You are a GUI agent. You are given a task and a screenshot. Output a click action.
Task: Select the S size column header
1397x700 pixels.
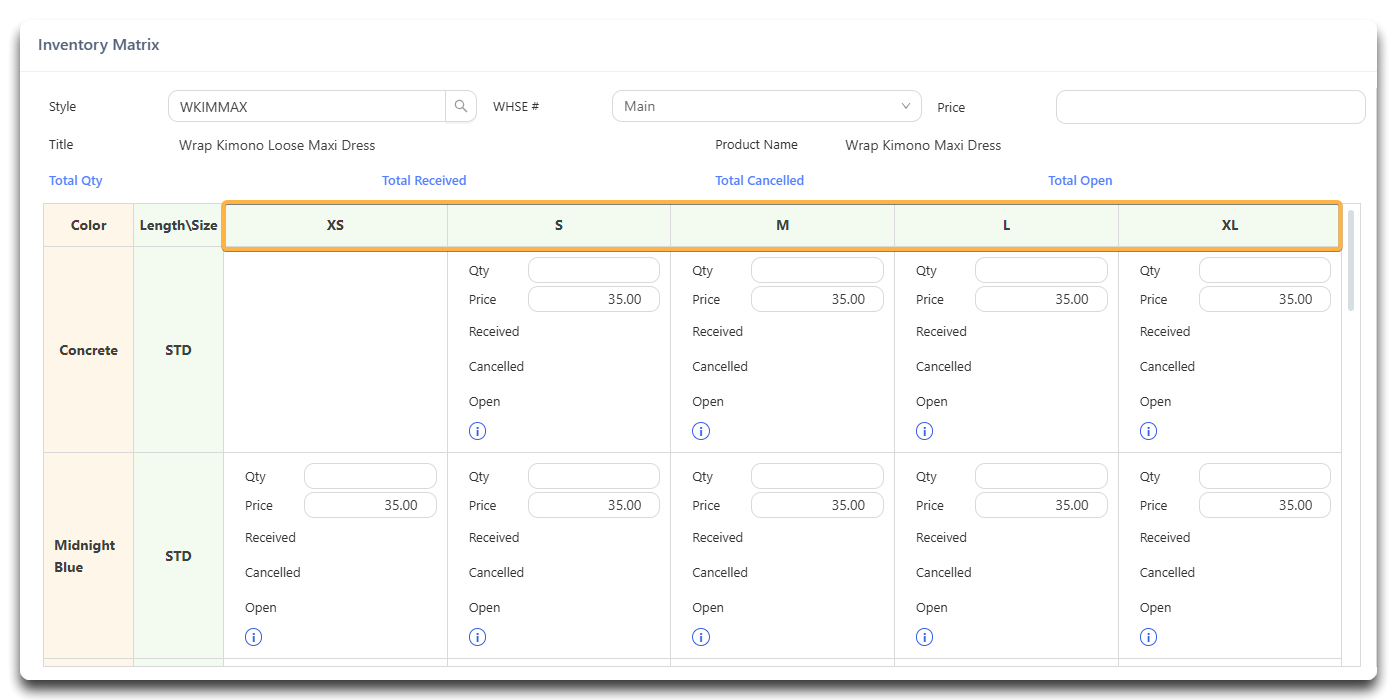pyautogui.click(x=559, y=225)
